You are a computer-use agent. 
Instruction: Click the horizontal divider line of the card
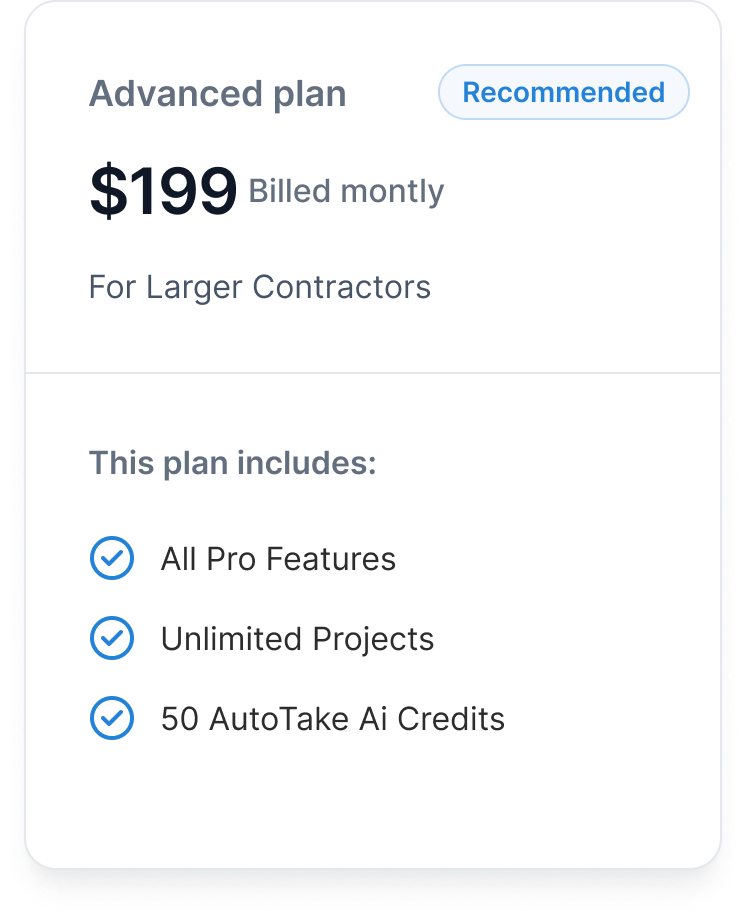coord(373,372)
